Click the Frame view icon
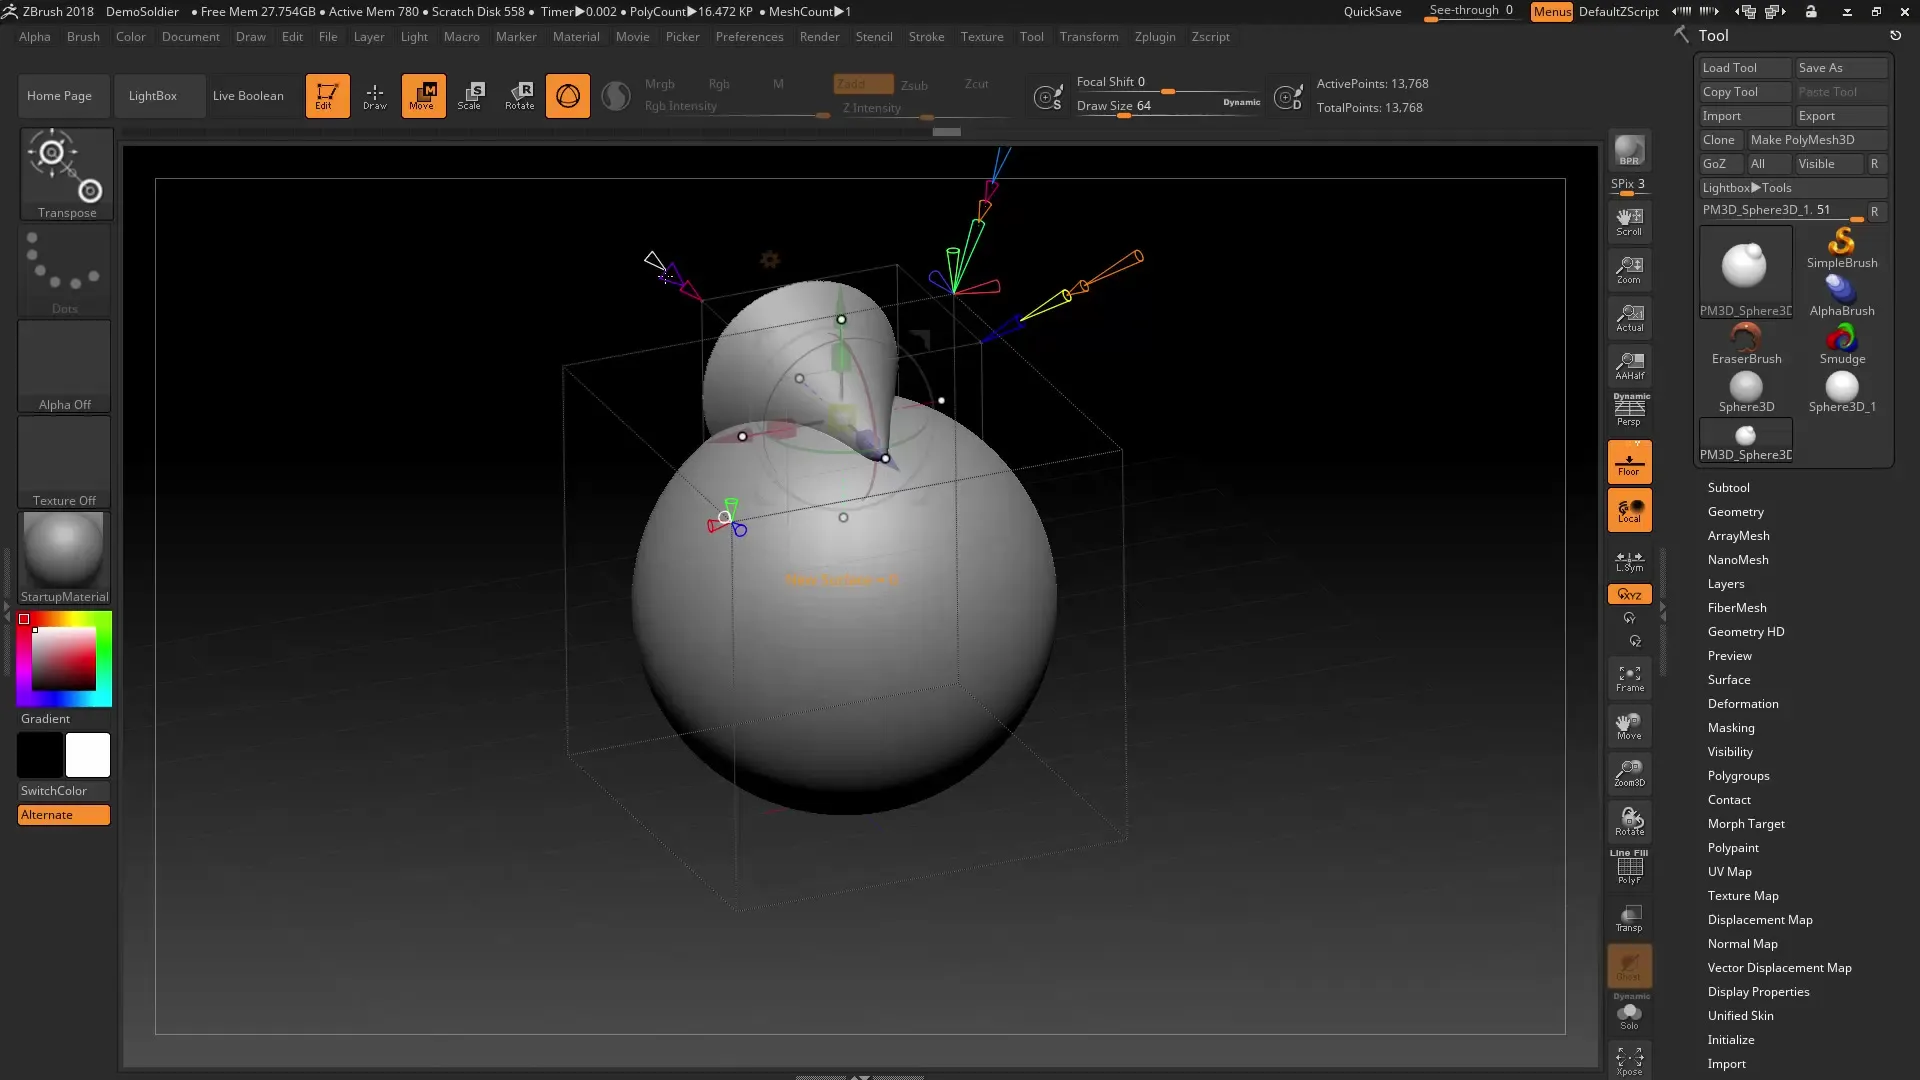The width and height of the screenshot is (1920, 1080). click(x=1629, y=679)
